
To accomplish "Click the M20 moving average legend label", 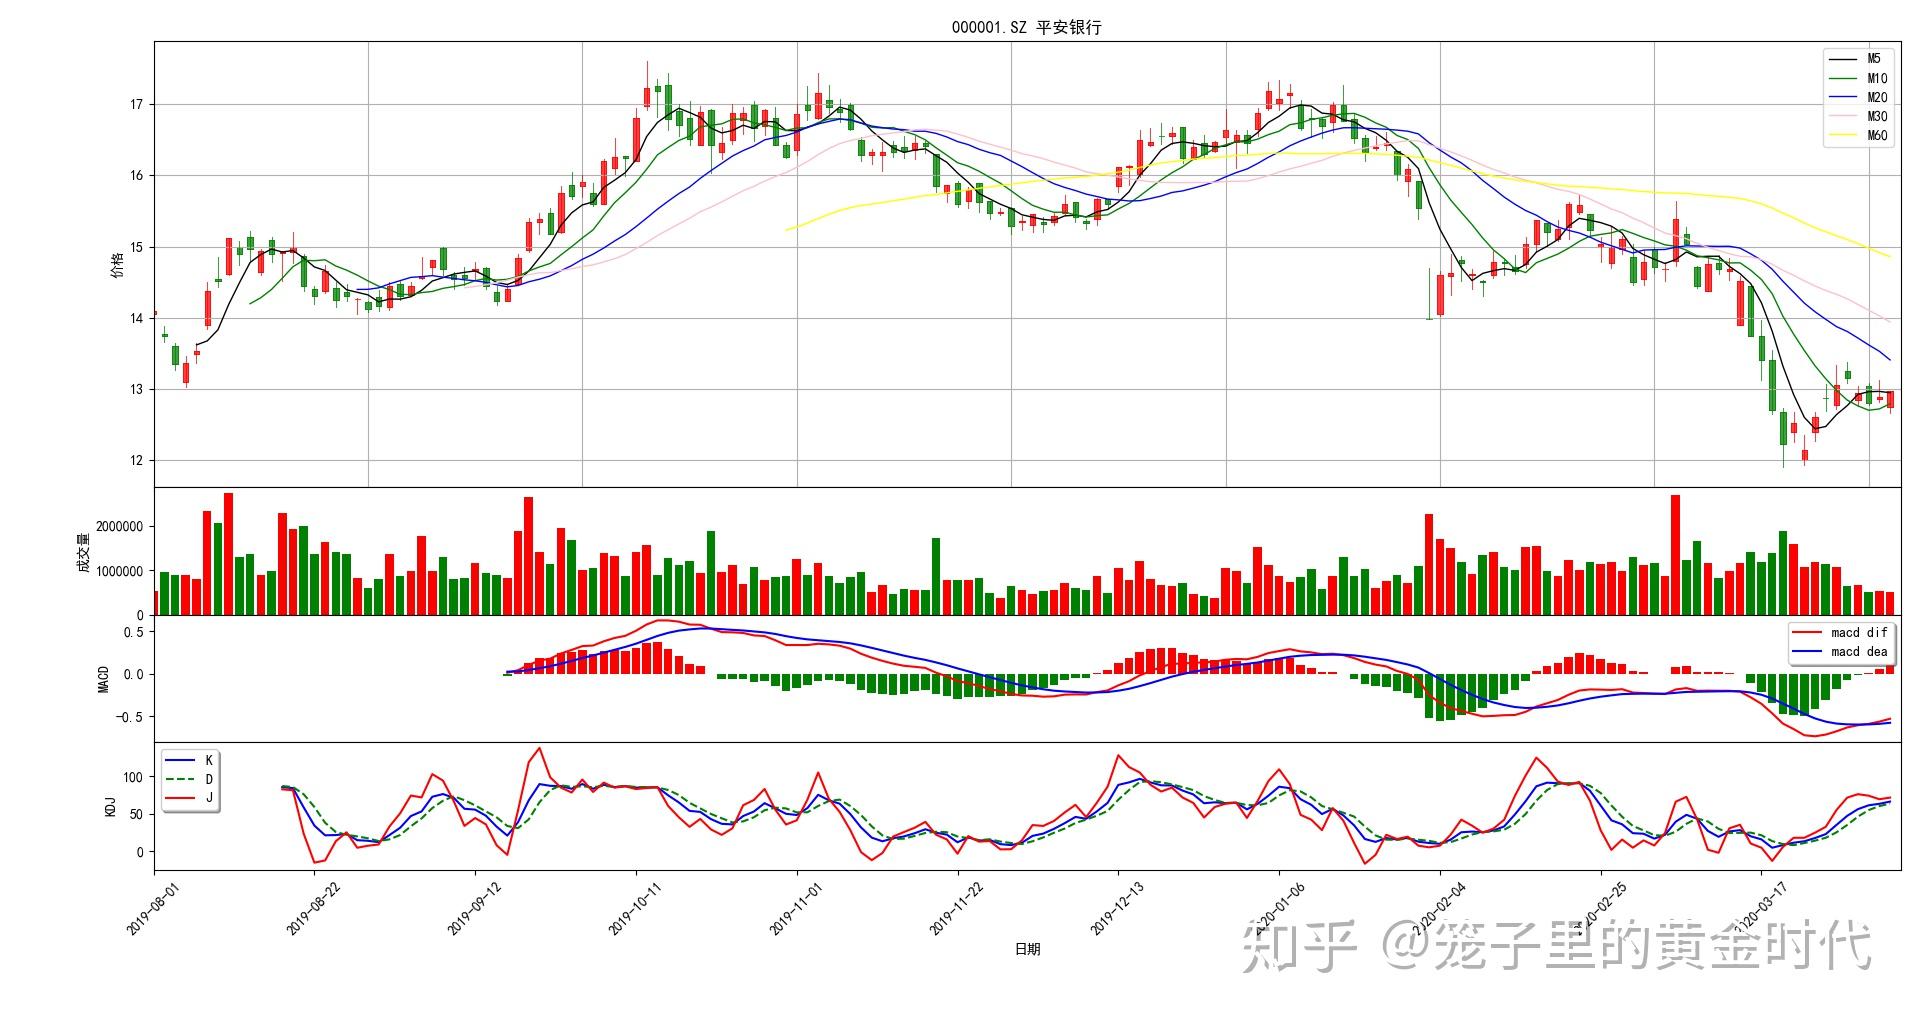I will [x=1877, y=97].
